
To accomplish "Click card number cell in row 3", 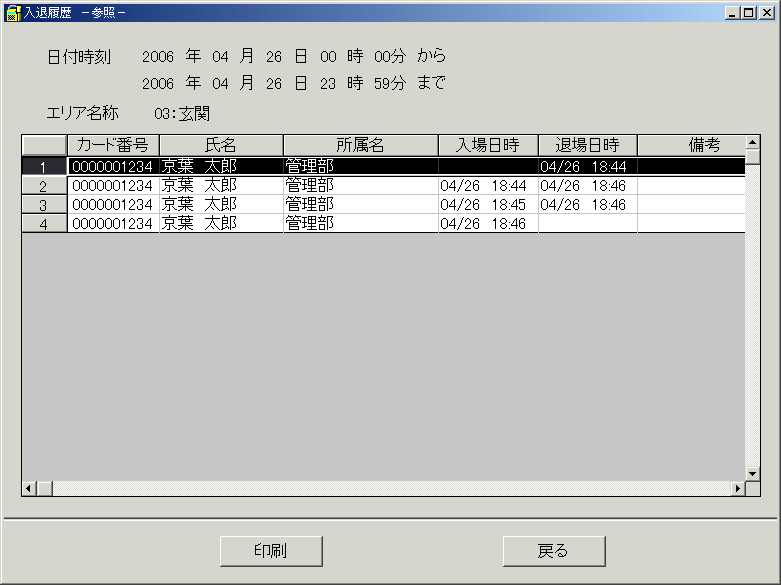I will point(113,205).
